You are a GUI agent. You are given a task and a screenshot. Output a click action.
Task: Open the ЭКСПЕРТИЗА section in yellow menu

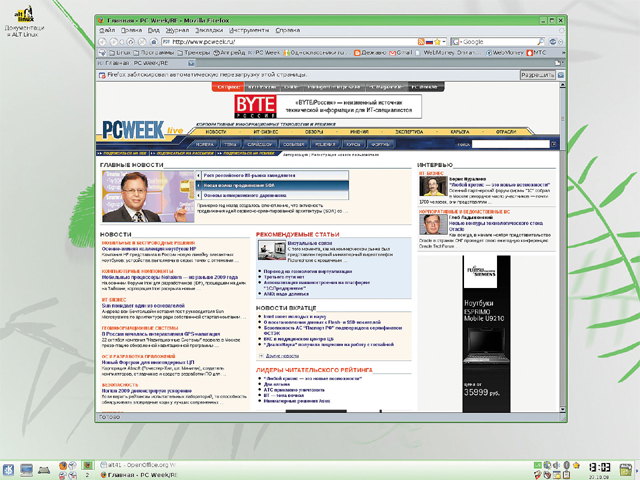pyautogui.click(x=409, y=132)
